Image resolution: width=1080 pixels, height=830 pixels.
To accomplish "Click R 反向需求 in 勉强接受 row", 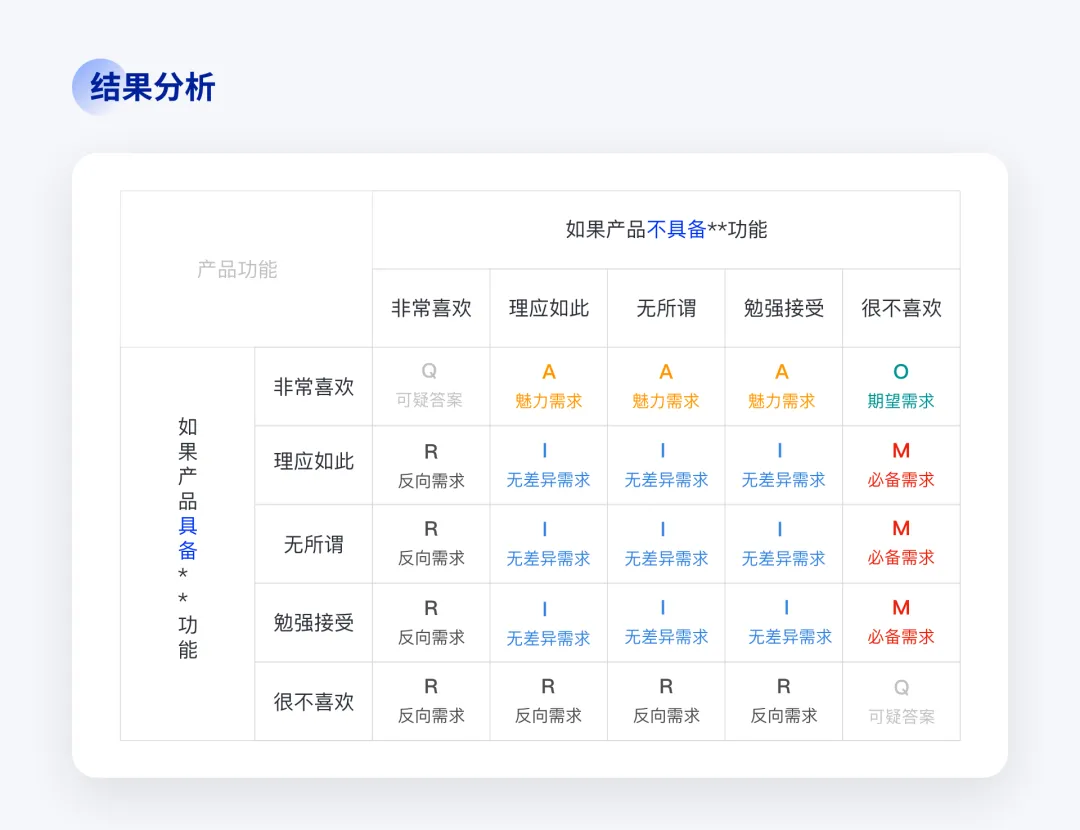I will pyautogui.click(x=431, y=623).
